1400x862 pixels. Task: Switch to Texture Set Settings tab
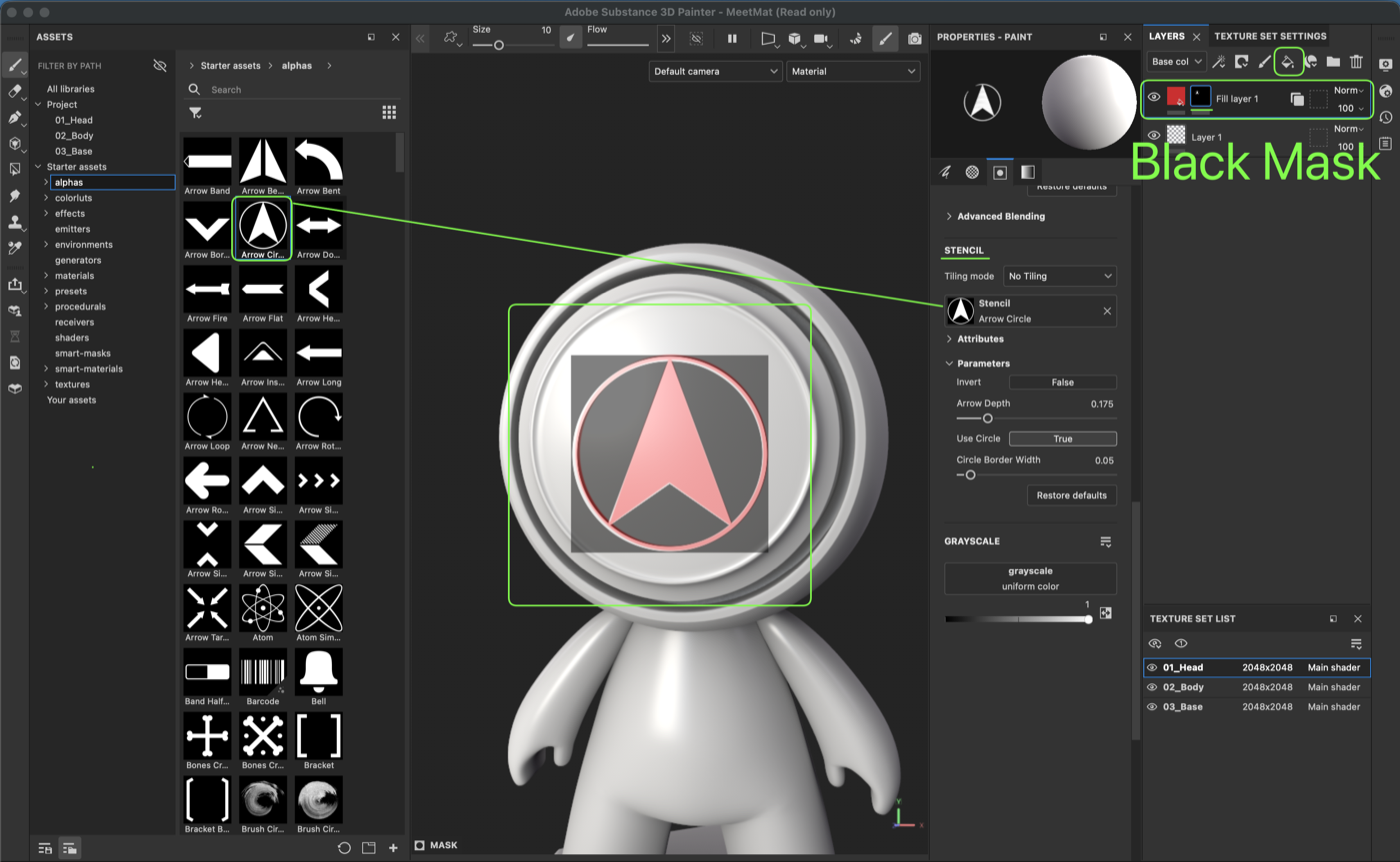click(1270, 36)
